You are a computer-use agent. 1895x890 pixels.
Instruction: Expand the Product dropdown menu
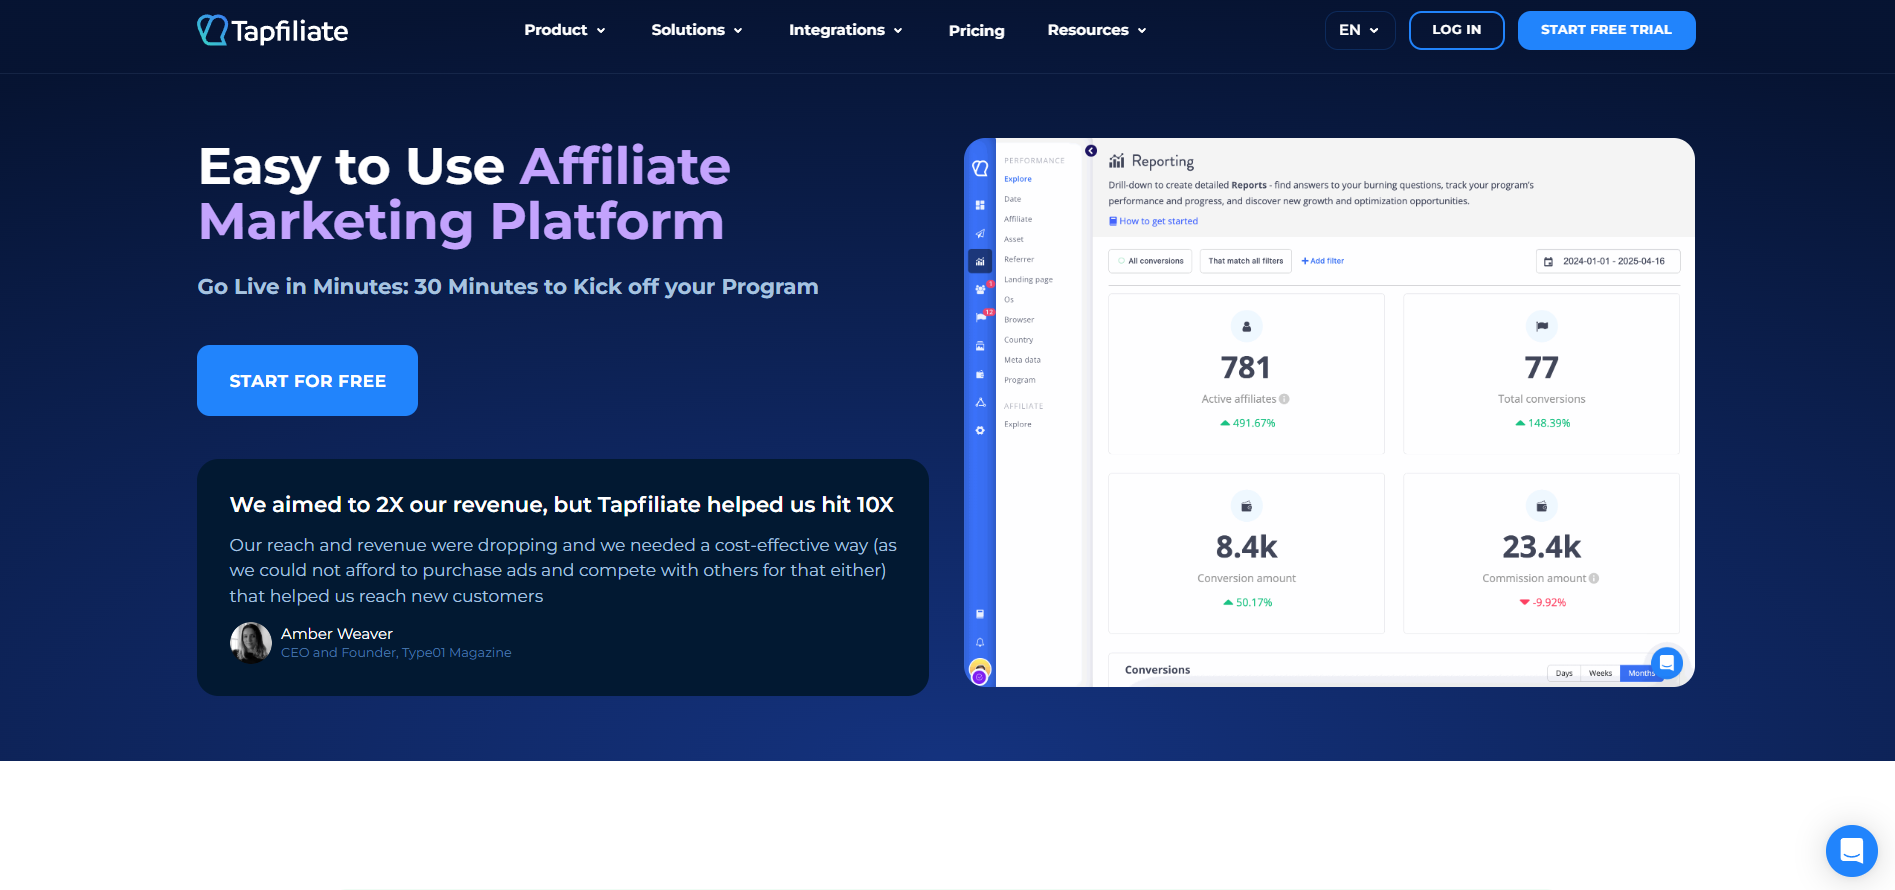pyautogui.click(x=564, y=30)
